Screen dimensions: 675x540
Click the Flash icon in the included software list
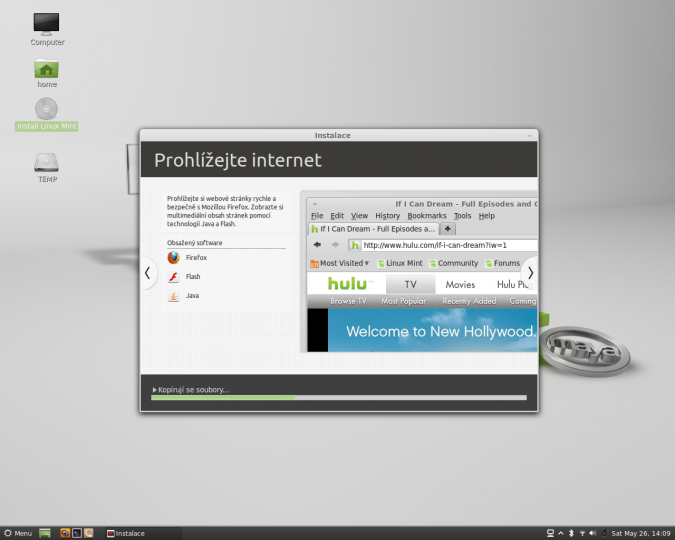point(173,276)
